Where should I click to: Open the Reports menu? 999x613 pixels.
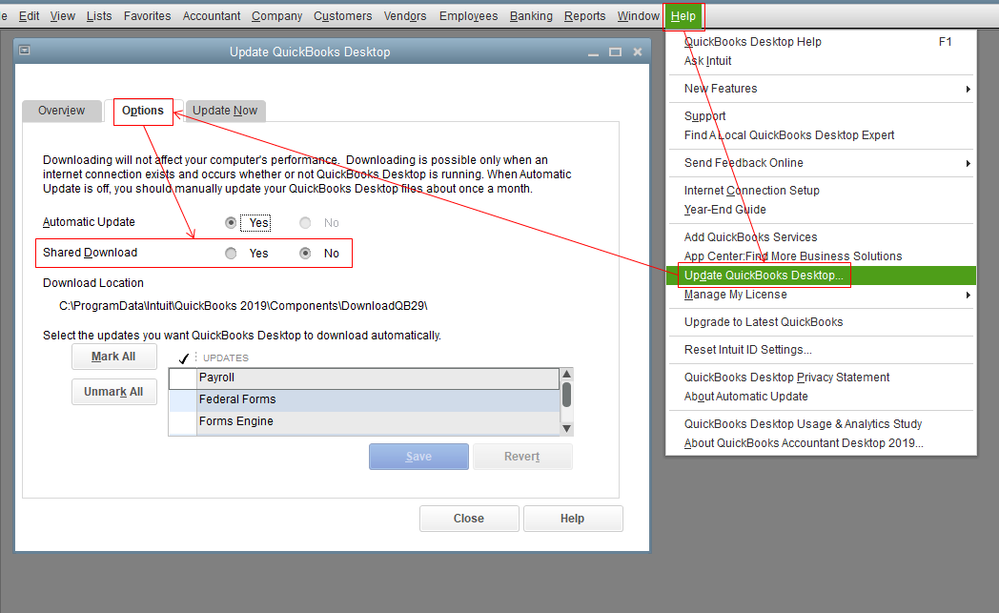[x=584, y=16]
